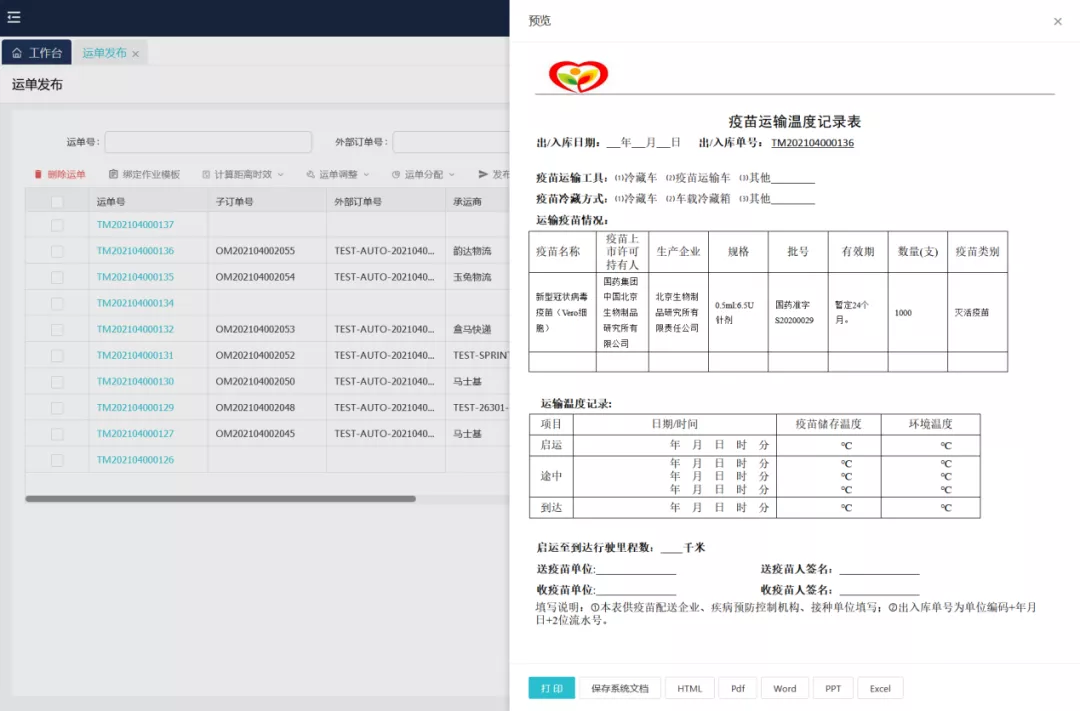Click the bind job template icon
Screen dimensions: 1080x711
[x=112, y=175]
